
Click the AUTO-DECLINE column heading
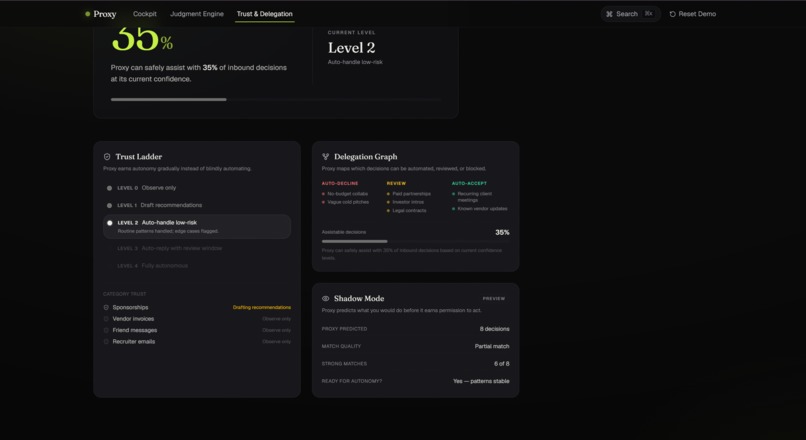tap(340, 184)
